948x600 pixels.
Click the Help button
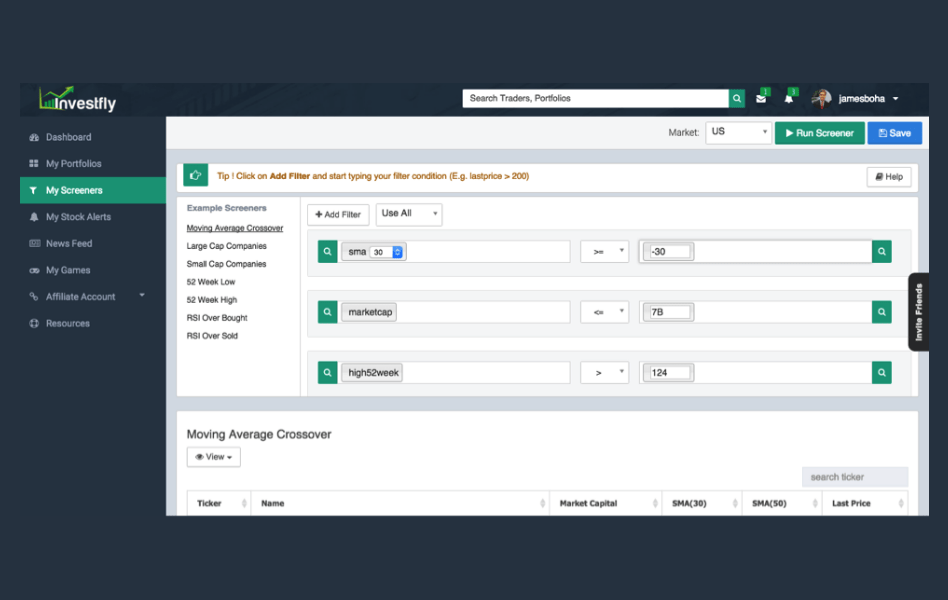point(889,177)
